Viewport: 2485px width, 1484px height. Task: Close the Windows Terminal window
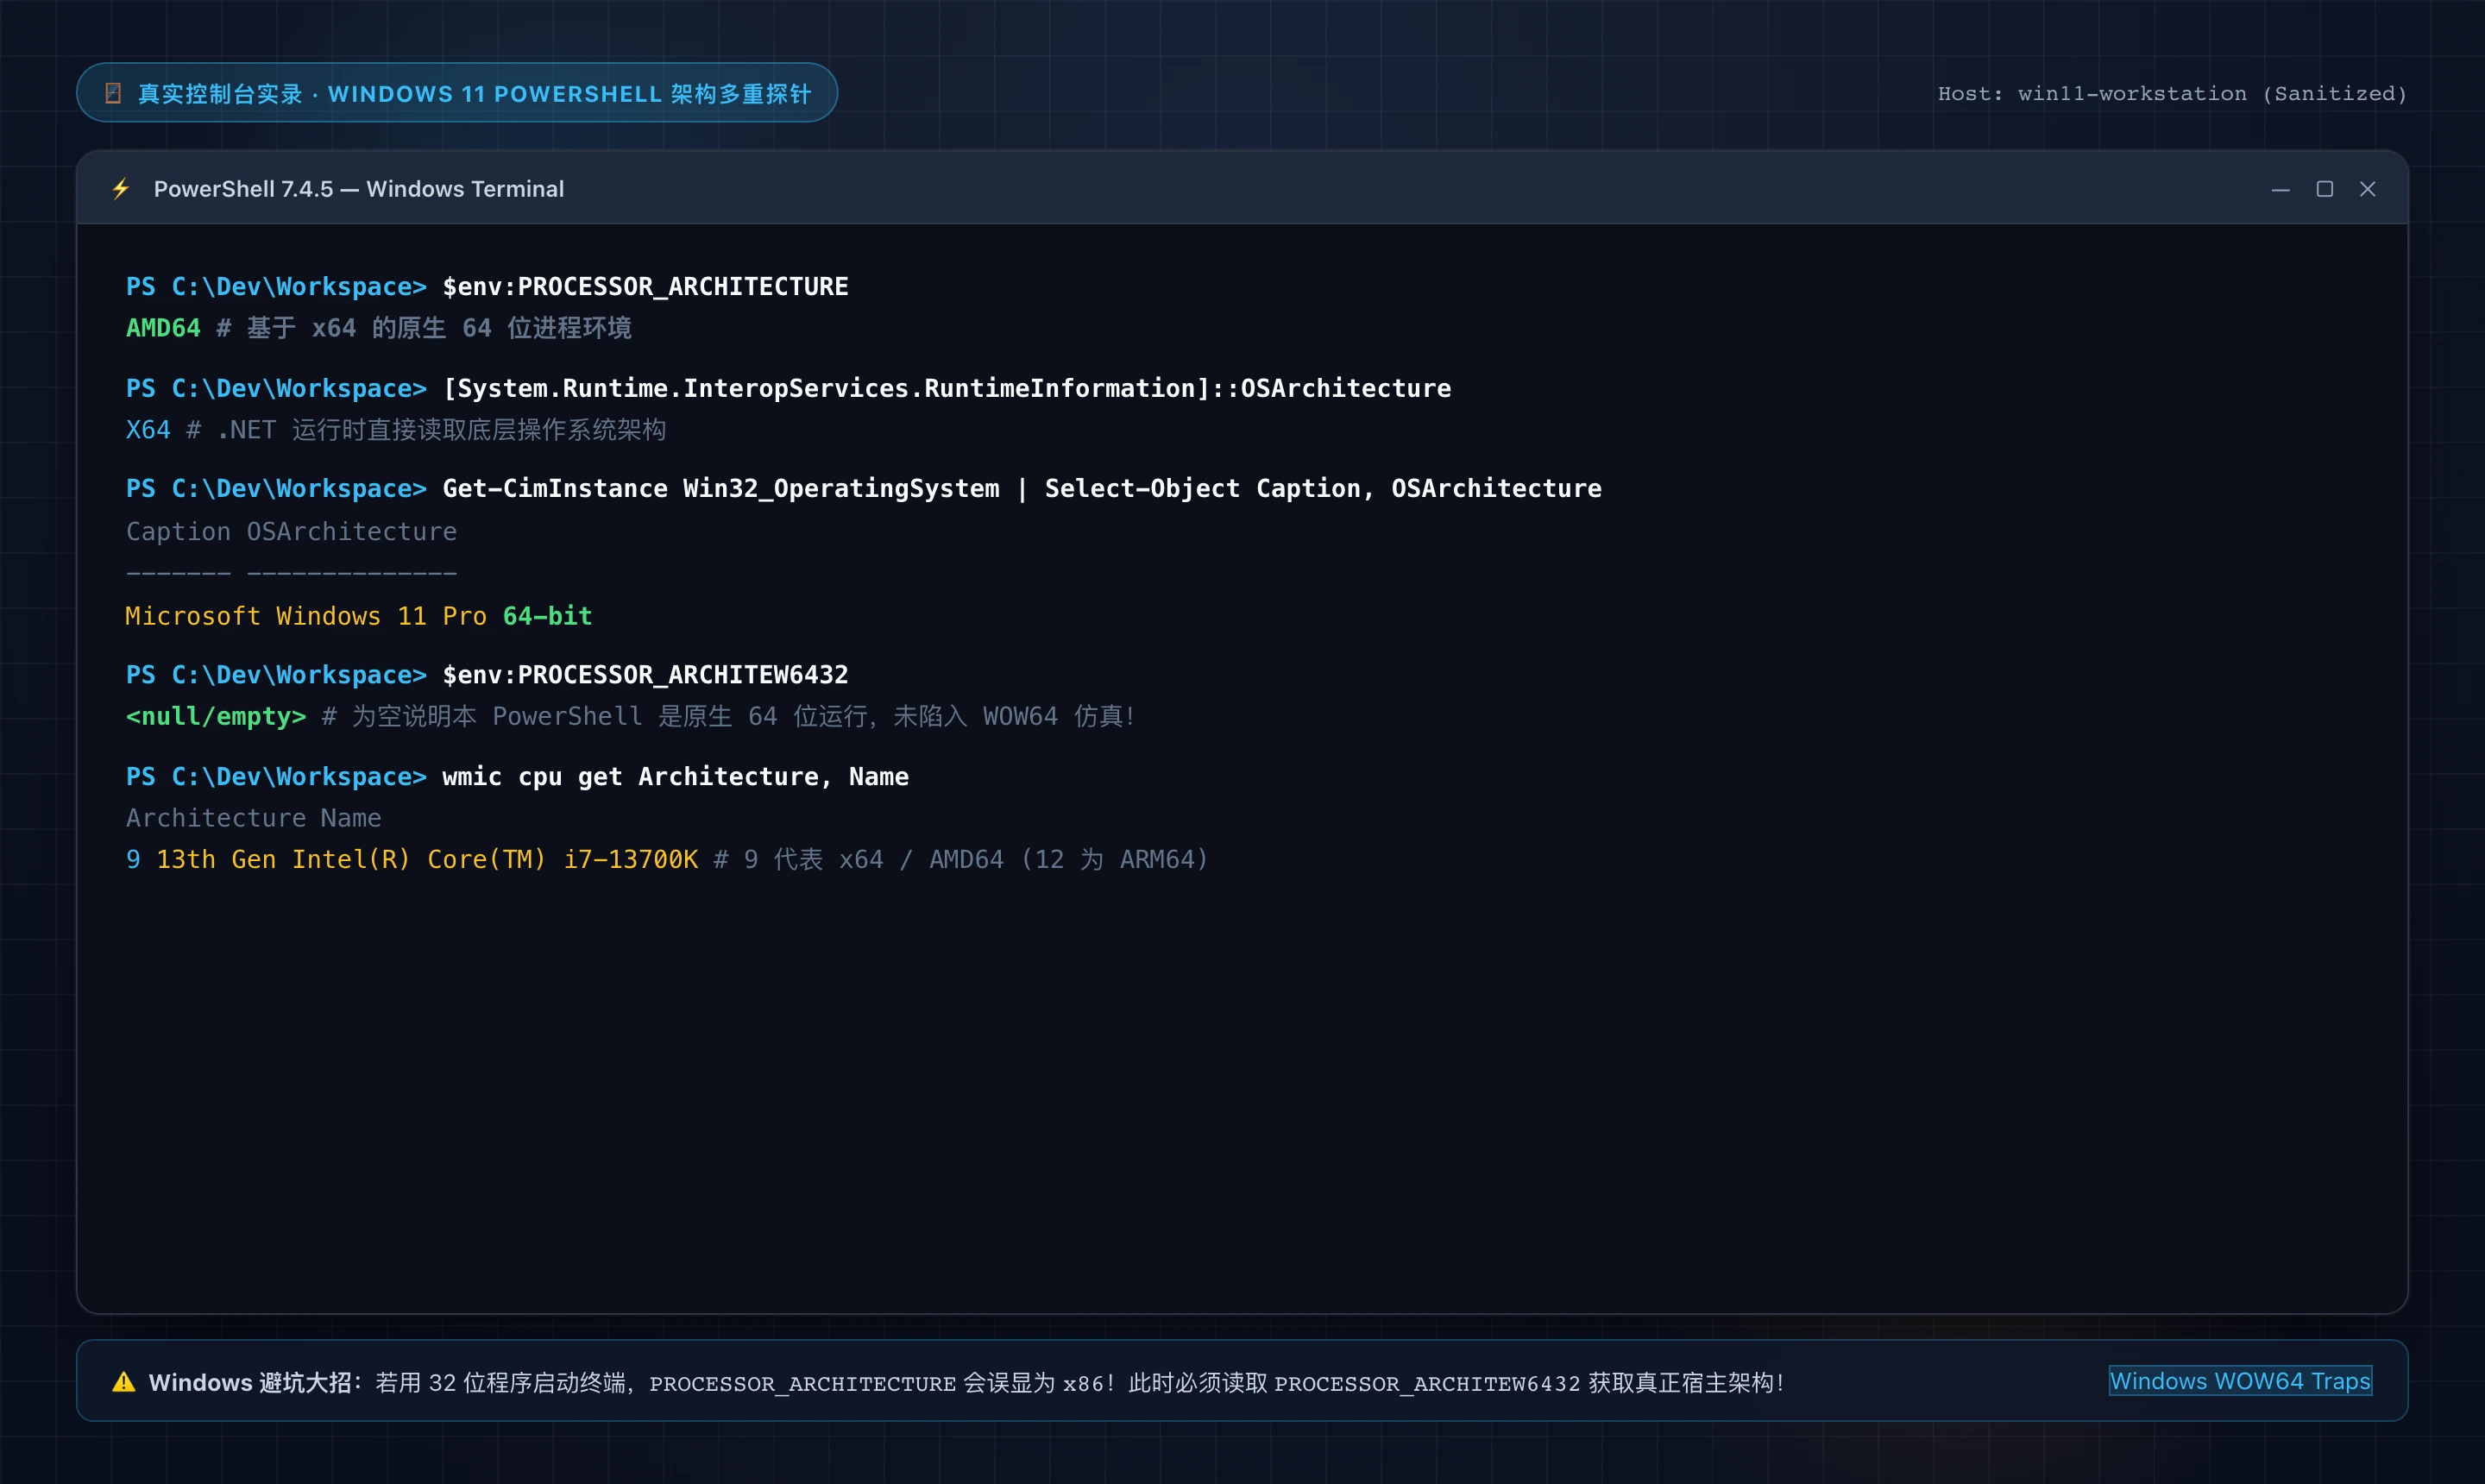tap(2368, 189)
